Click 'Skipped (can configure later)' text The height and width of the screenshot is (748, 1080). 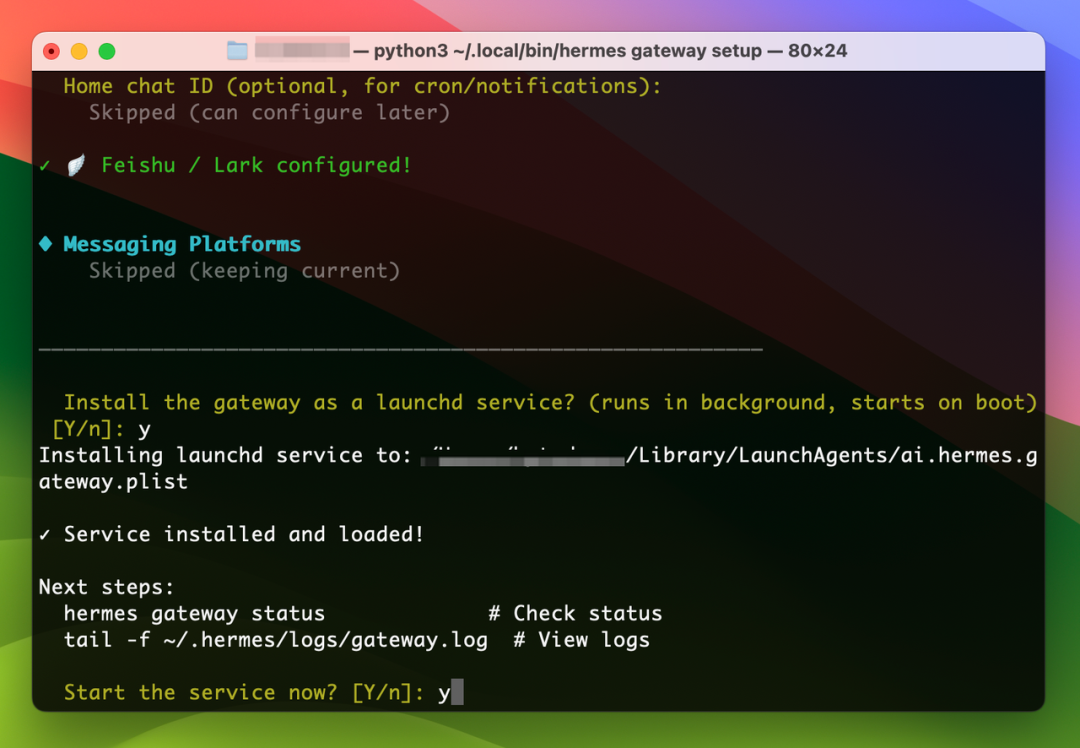coord(269,113)
